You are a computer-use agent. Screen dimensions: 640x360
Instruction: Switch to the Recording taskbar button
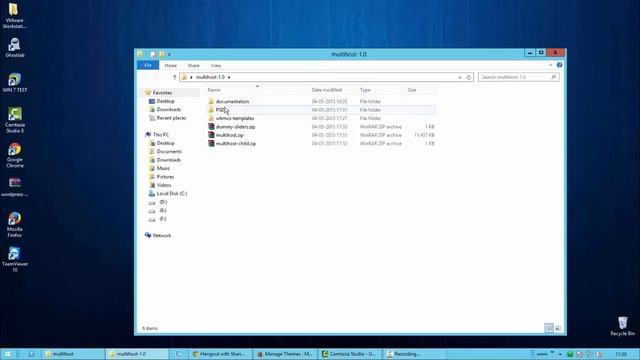point(414,354)
